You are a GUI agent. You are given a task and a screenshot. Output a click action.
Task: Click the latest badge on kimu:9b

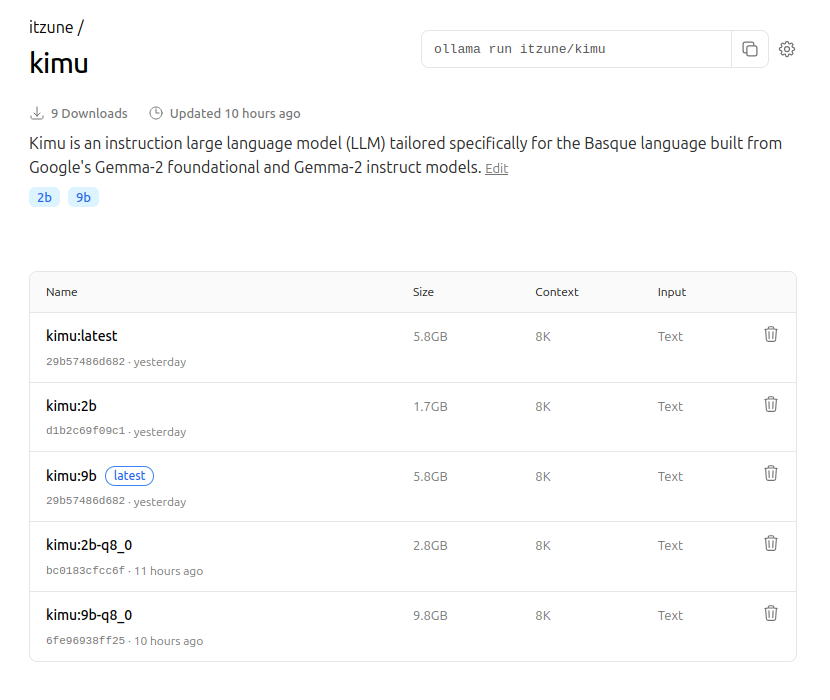[129, 476]
